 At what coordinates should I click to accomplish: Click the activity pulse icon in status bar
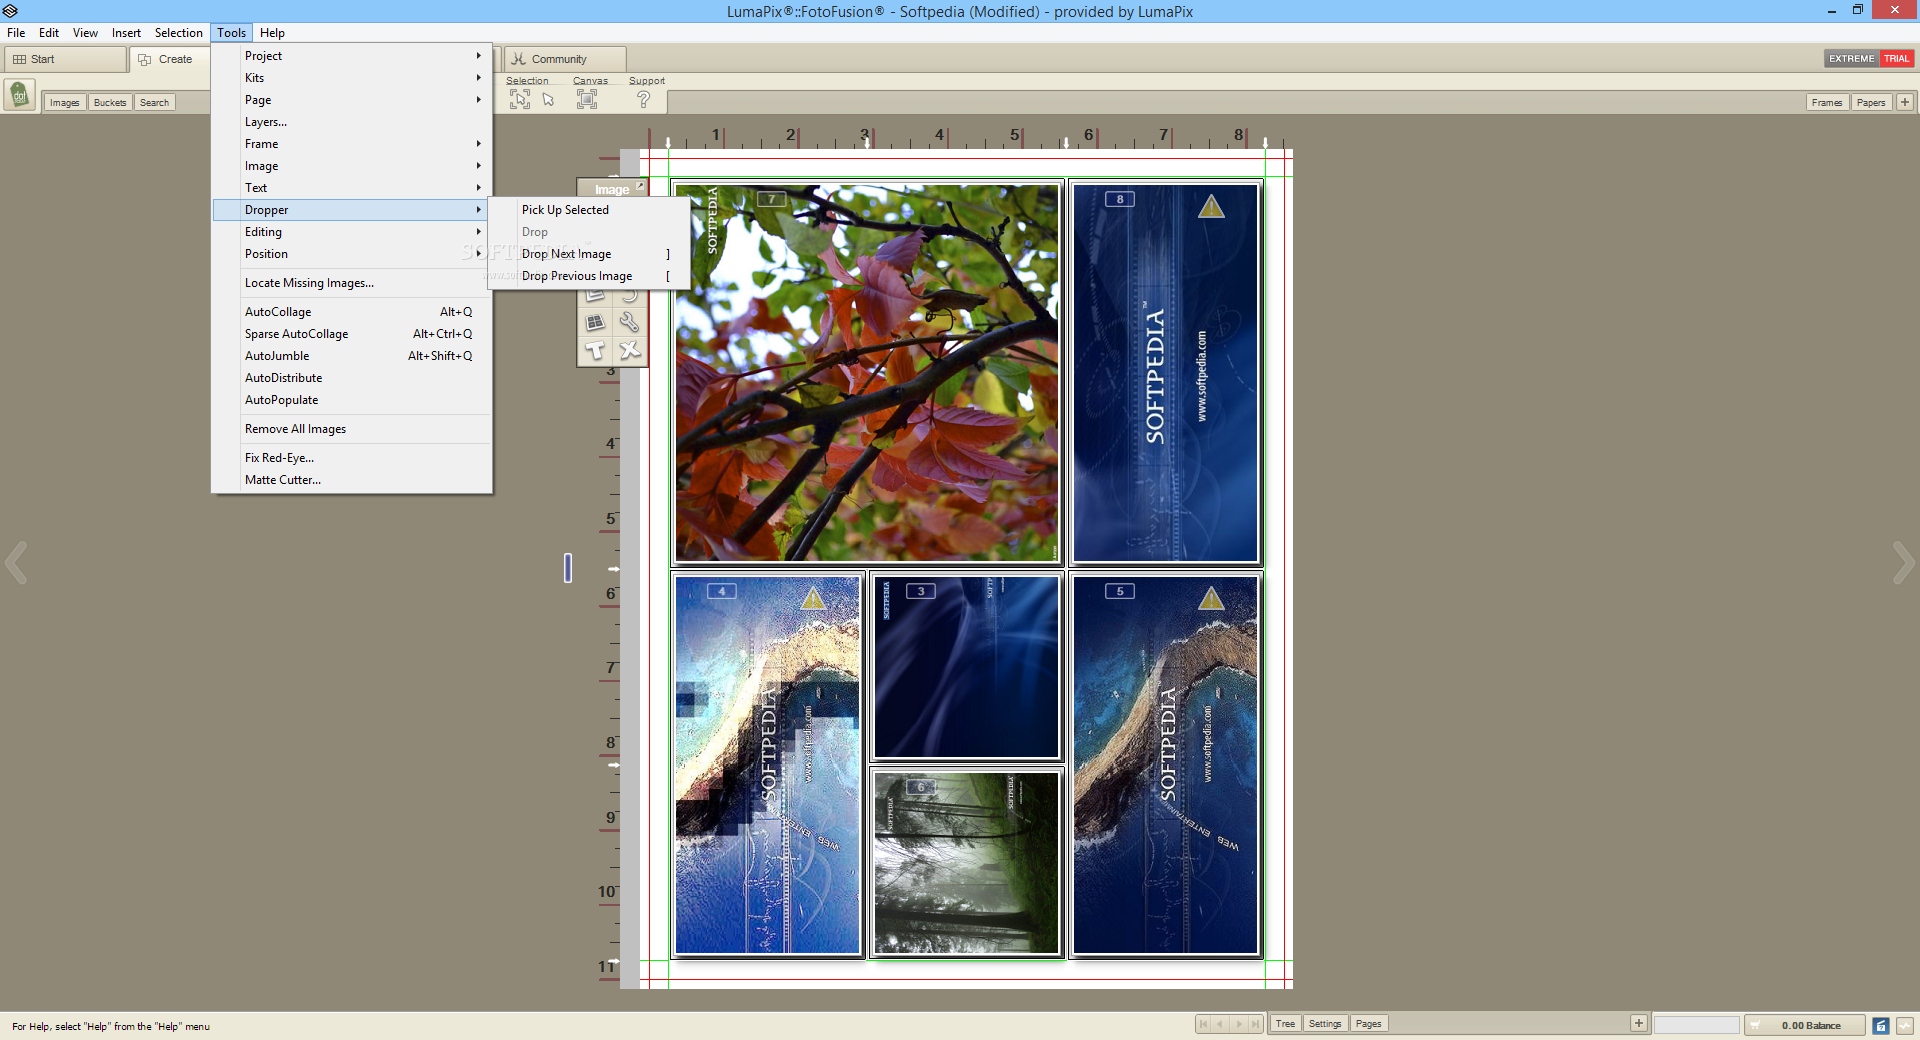pos(1906,1025)
